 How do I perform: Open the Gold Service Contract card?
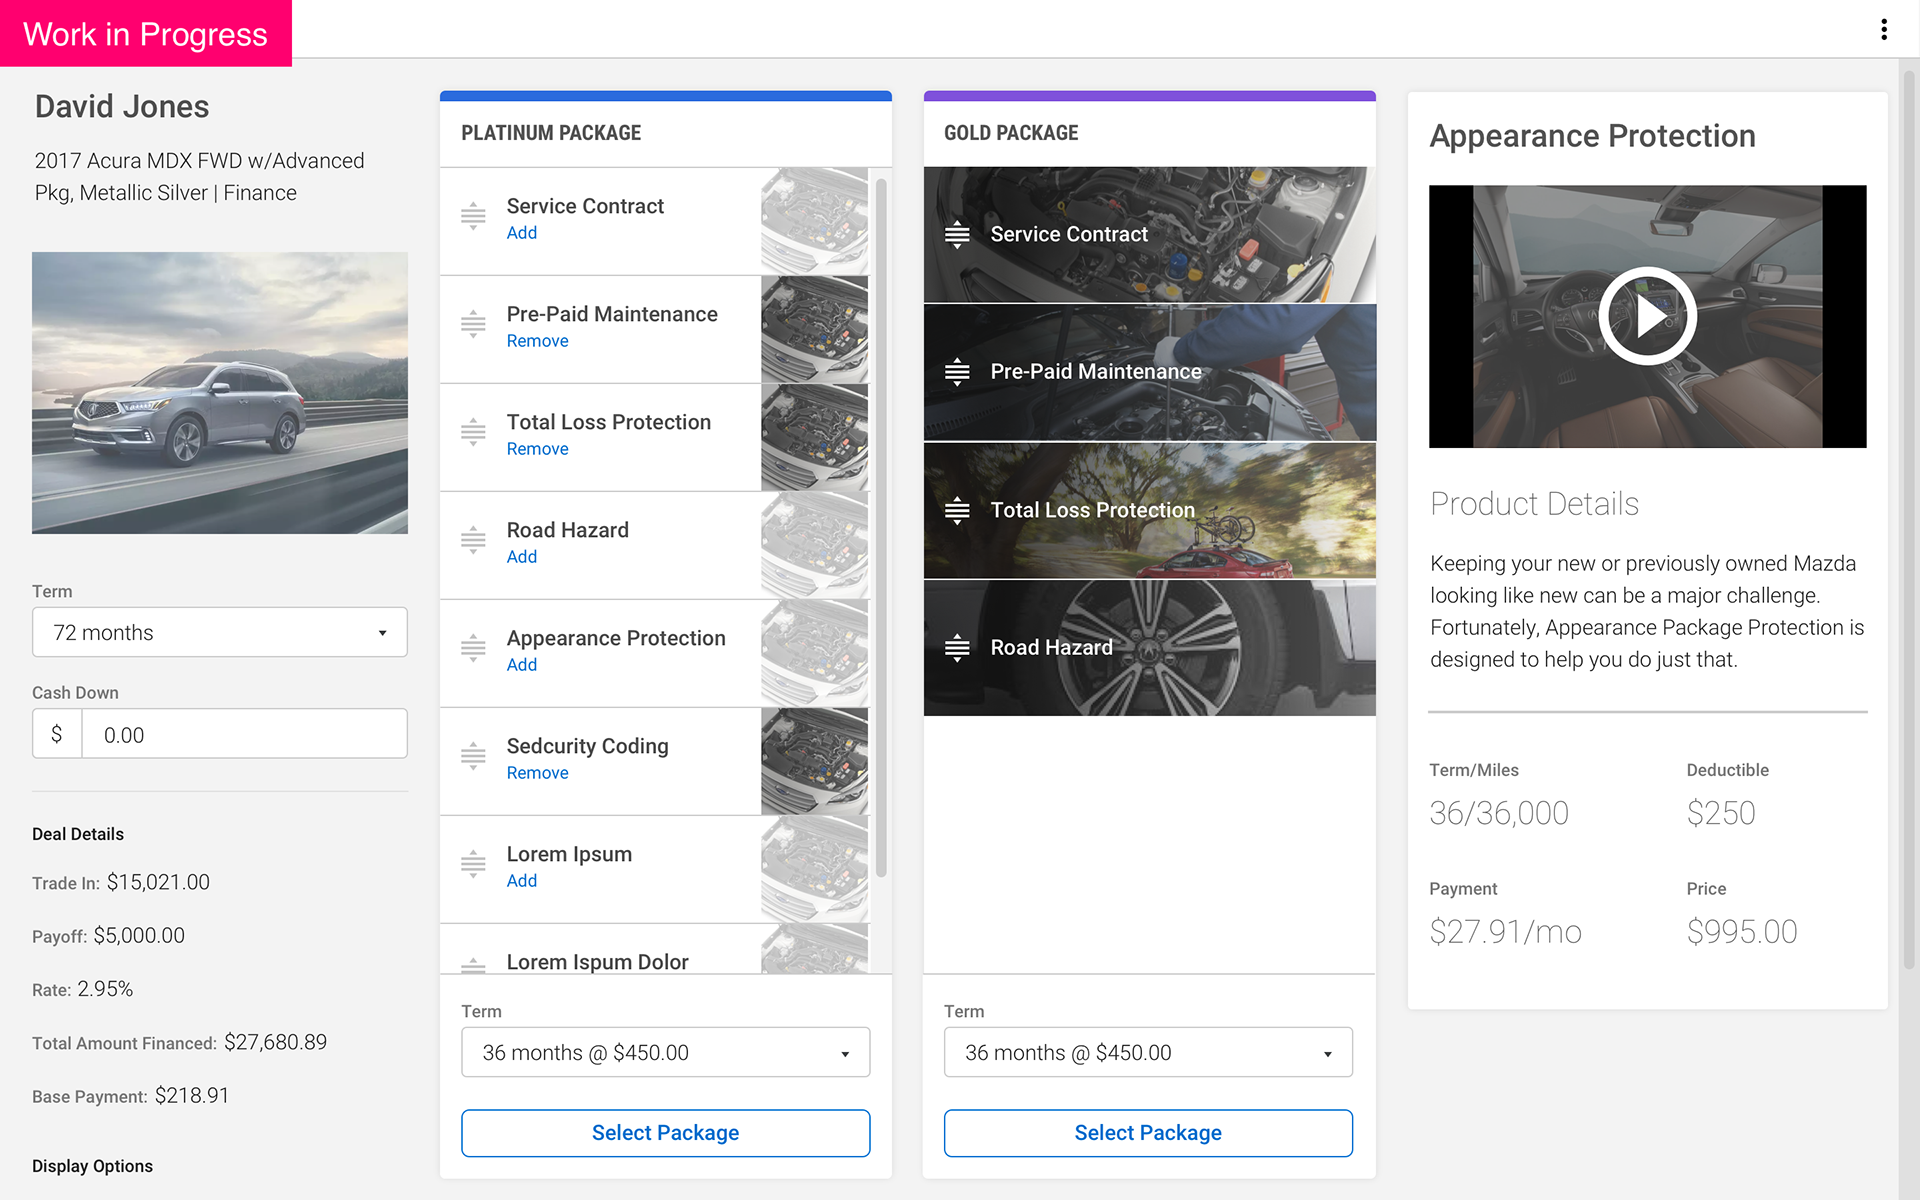pyautogui.click(x=1150, y=235)
